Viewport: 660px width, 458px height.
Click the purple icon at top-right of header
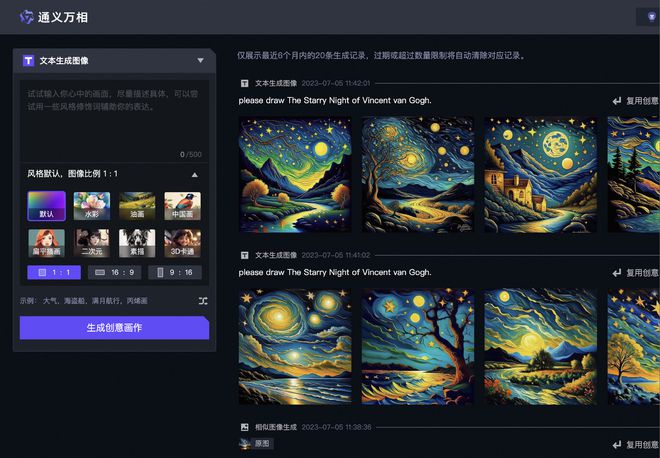pos(651,17)
